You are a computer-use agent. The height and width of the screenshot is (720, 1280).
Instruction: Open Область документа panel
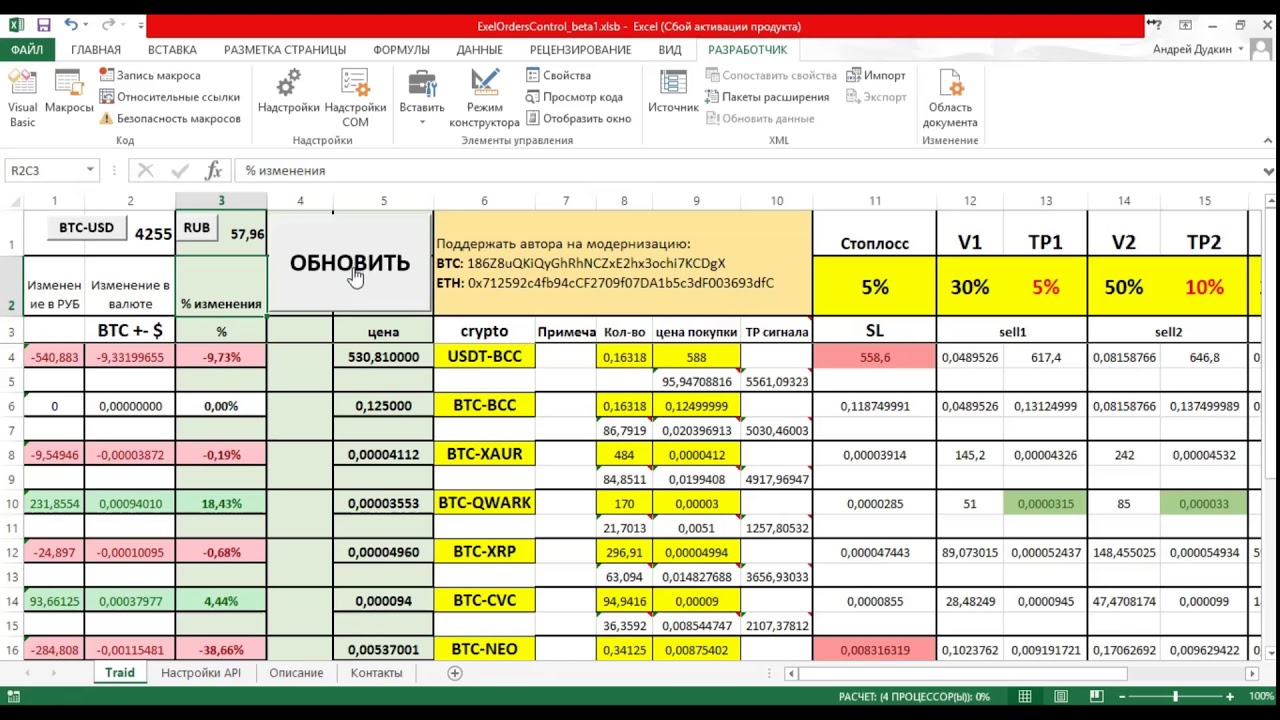(950, 98)
